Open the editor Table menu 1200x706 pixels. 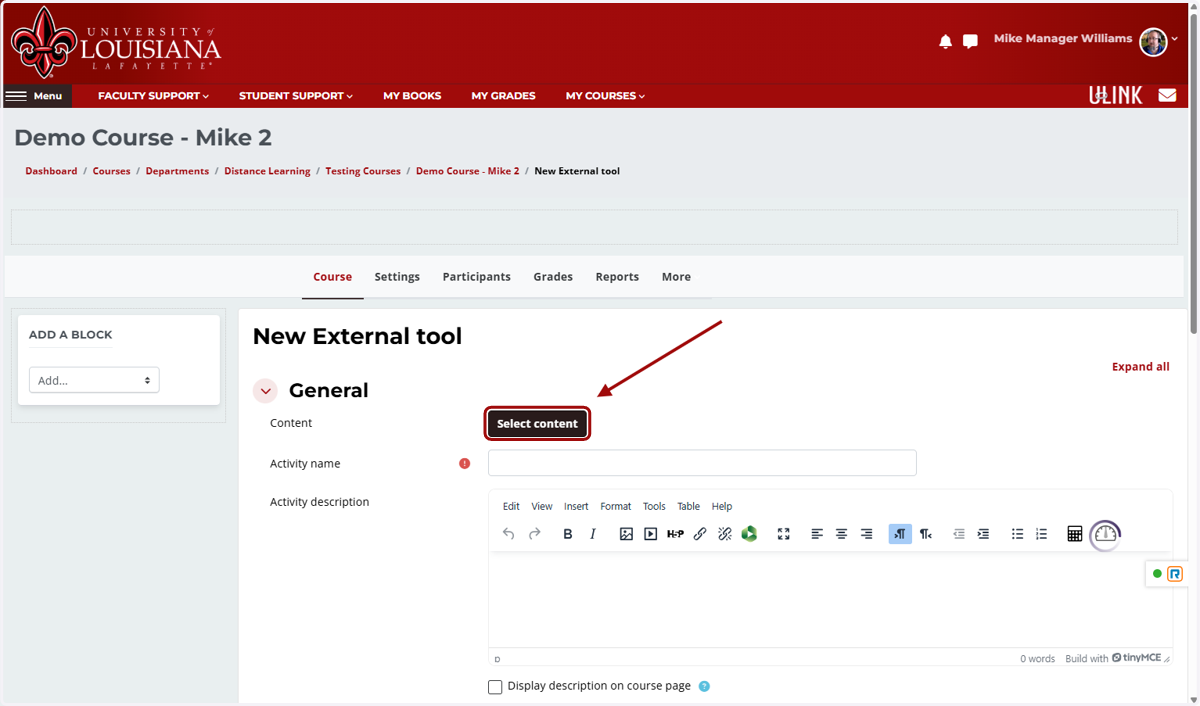(689, 506)
